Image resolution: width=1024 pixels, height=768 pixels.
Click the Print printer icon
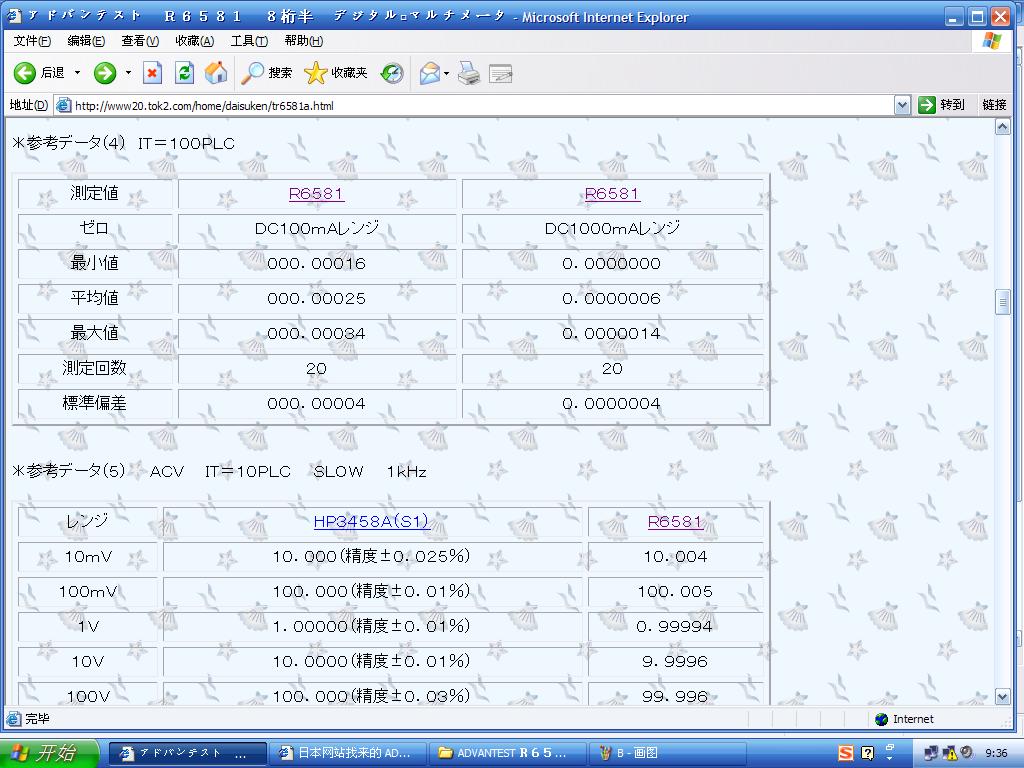469,72
